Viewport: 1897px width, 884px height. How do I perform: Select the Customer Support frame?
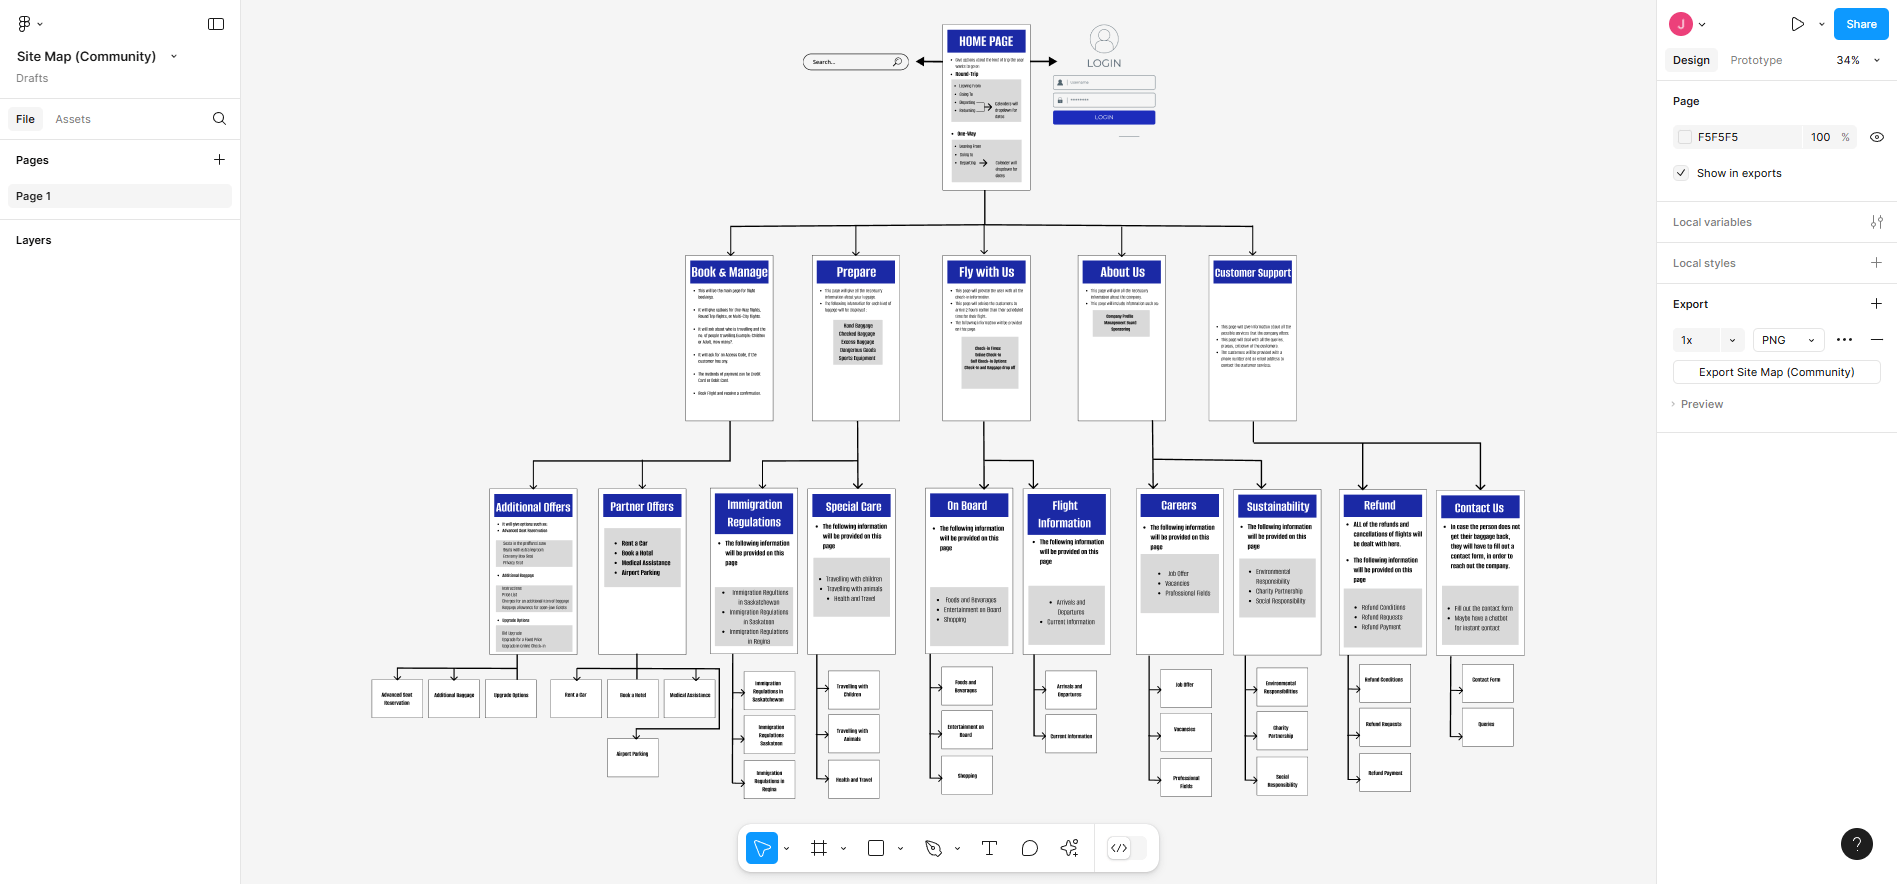tap(1252, 338)
